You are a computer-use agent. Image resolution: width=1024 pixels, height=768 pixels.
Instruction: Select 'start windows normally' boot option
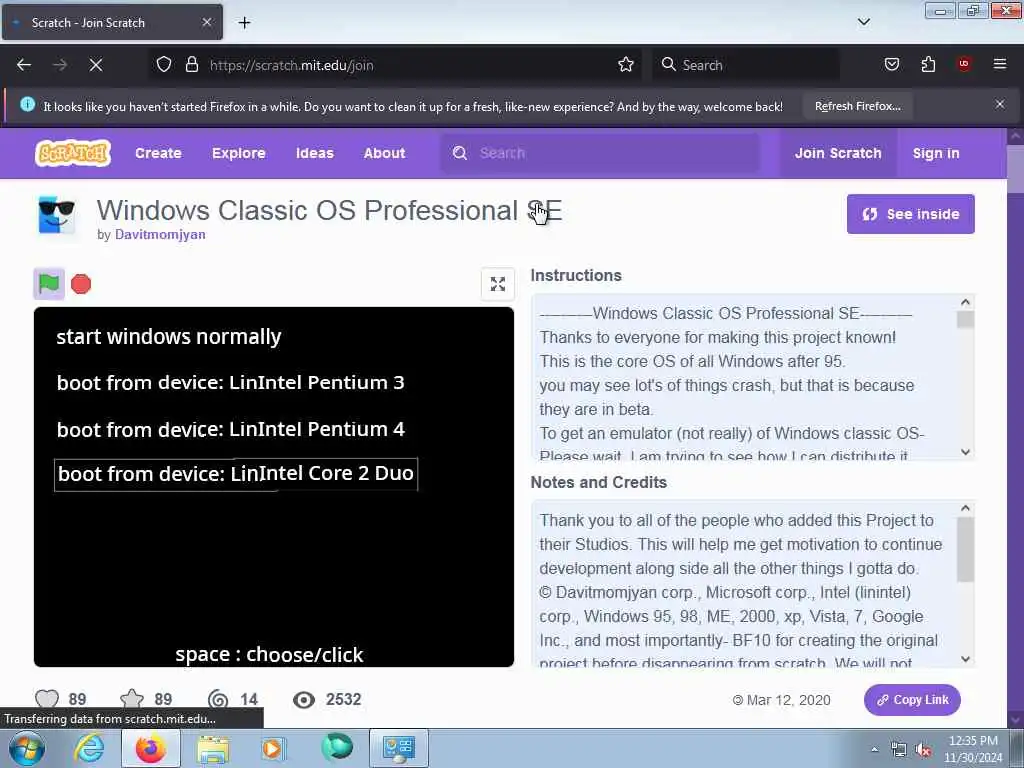168,336
